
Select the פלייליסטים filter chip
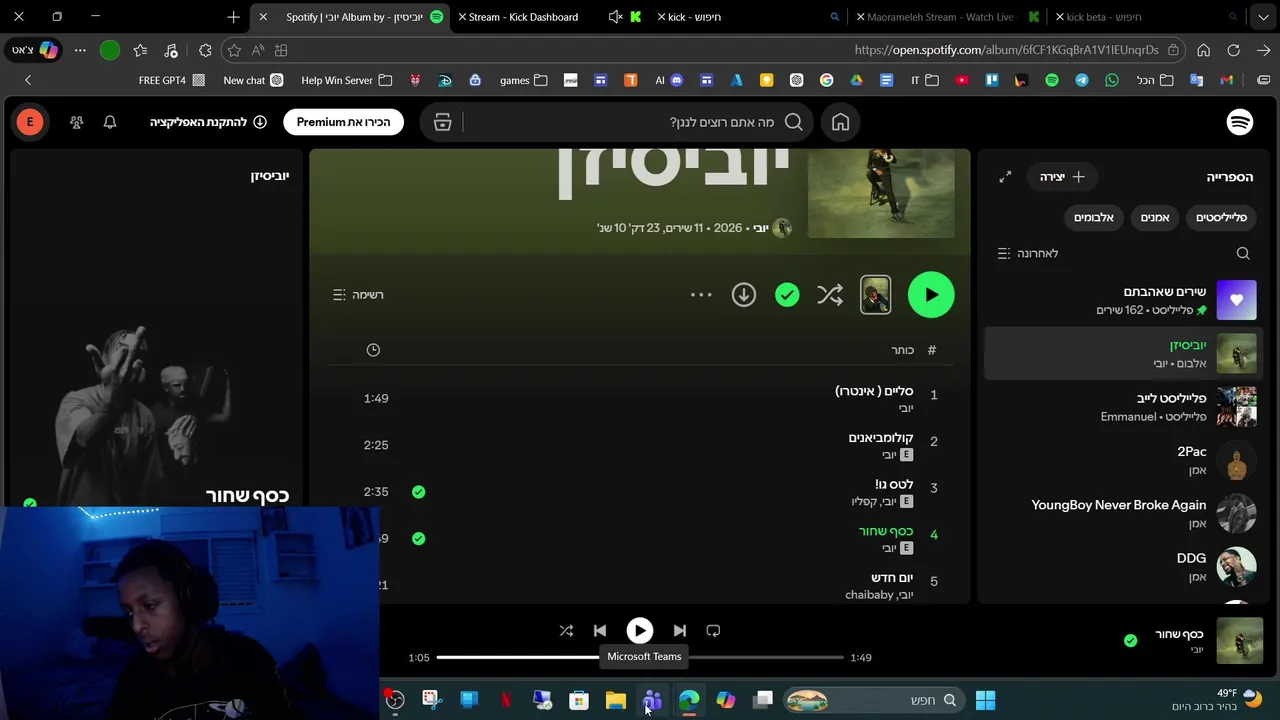coord(1221,217)
